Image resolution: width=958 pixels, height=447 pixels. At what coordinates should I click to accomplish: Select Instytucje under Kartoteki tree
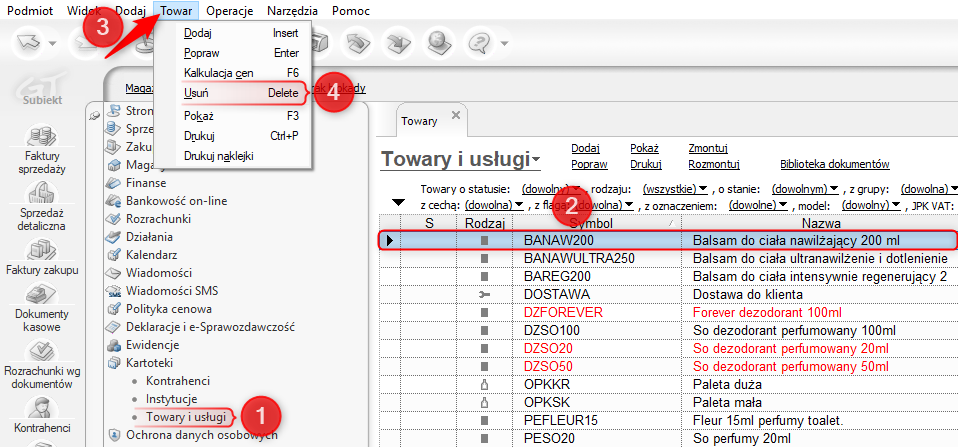coord(171,399)
